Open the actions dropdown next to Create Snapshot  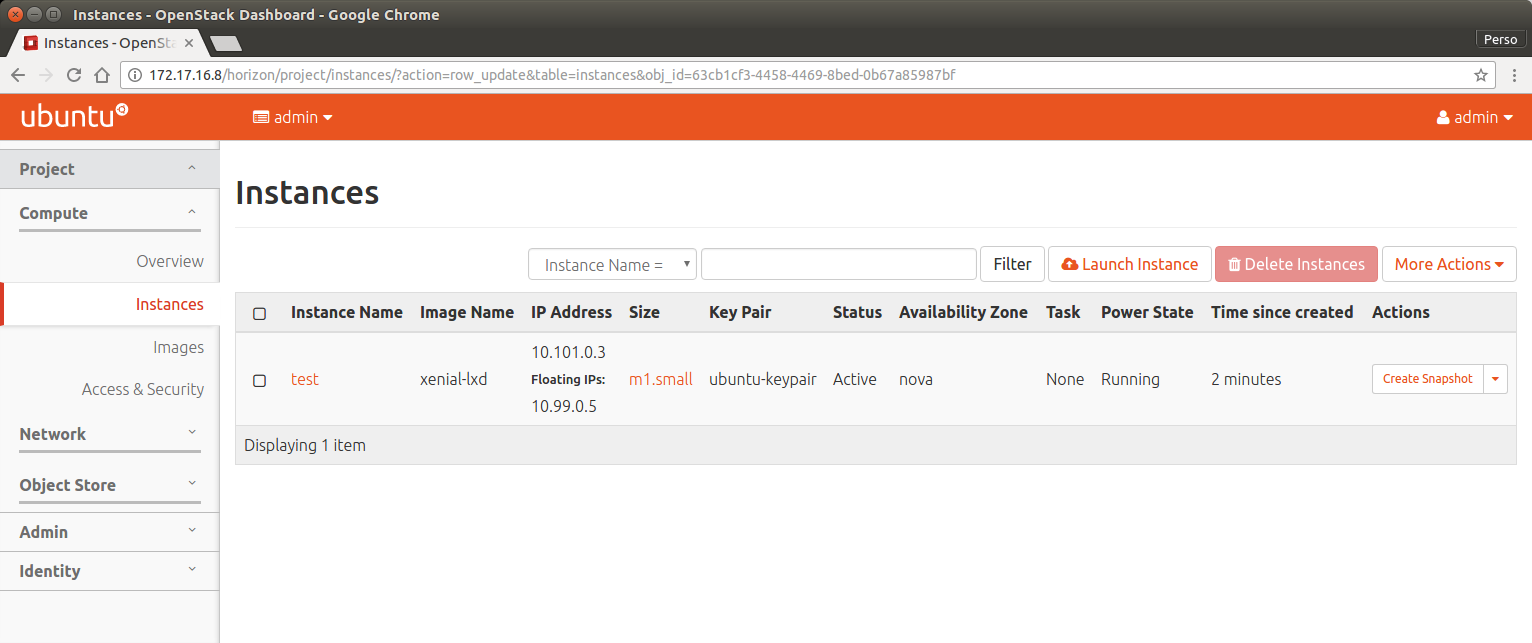pos(1495,379)
